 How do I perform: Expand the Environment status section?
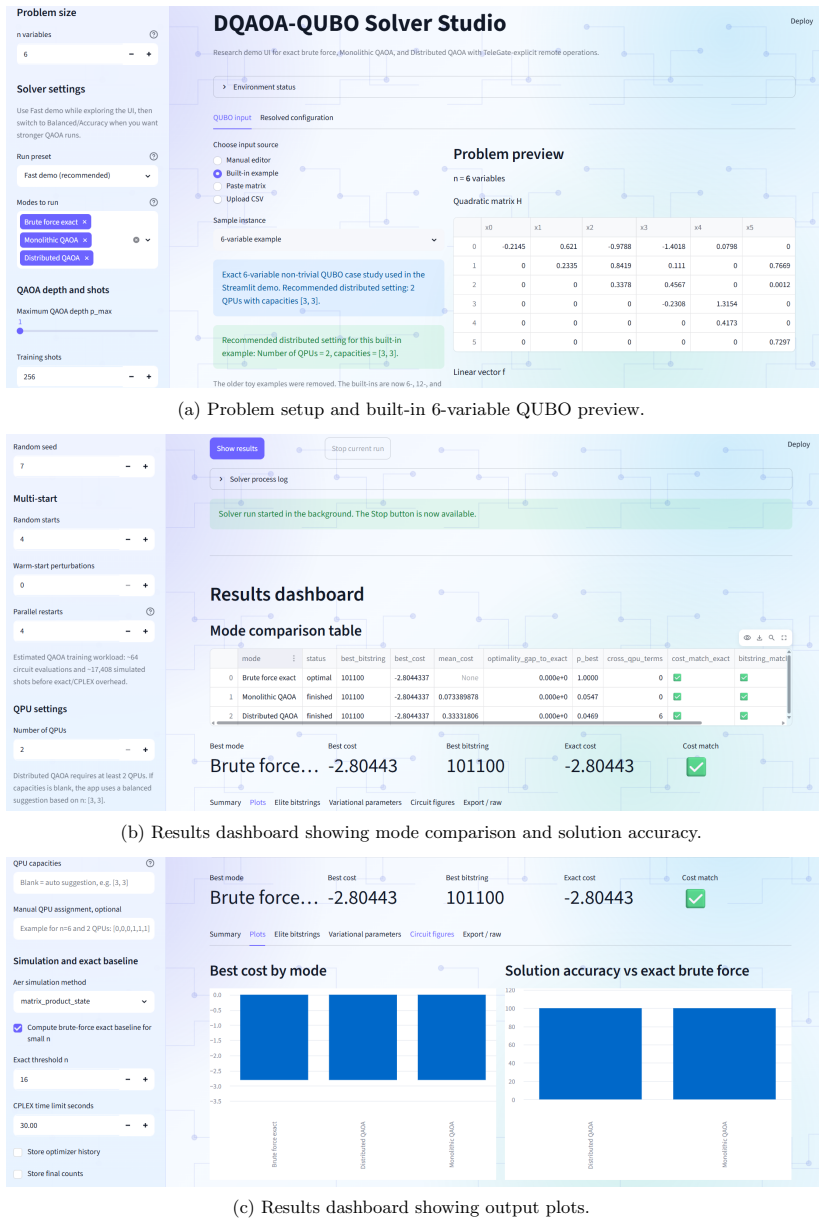pos(504,87)
